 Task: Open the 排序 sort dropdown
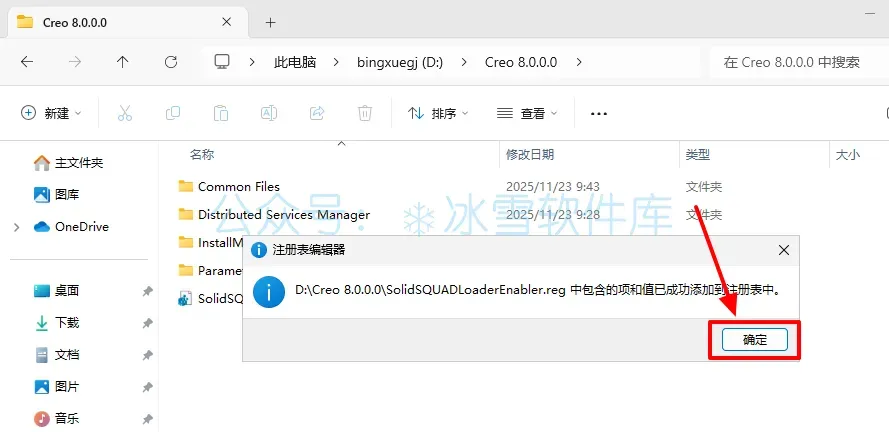pos(438,113)
